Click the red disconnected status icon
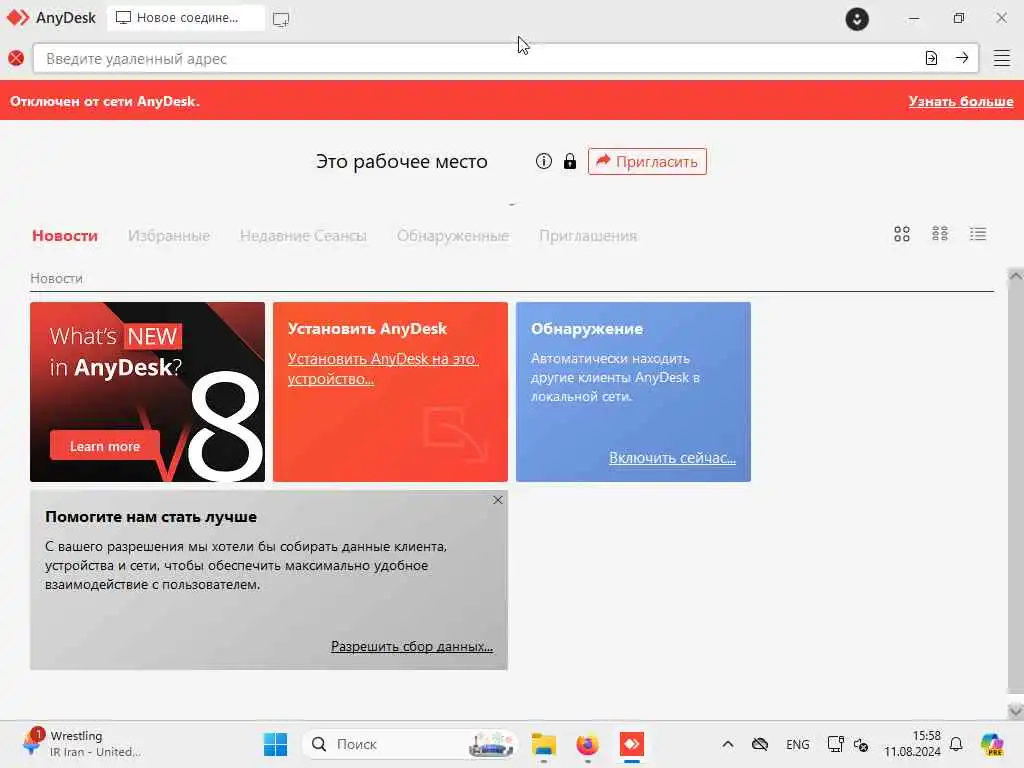 click(x=16, y=58)
